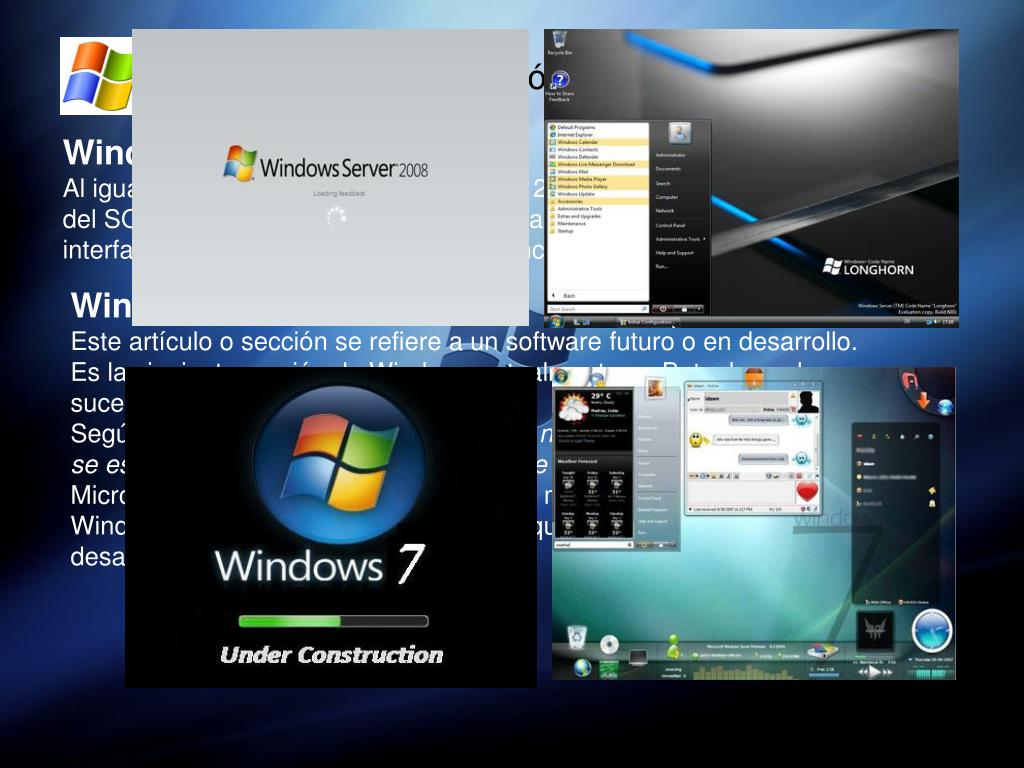Expand the Accessories folder in Start menu

click(599, 201)
